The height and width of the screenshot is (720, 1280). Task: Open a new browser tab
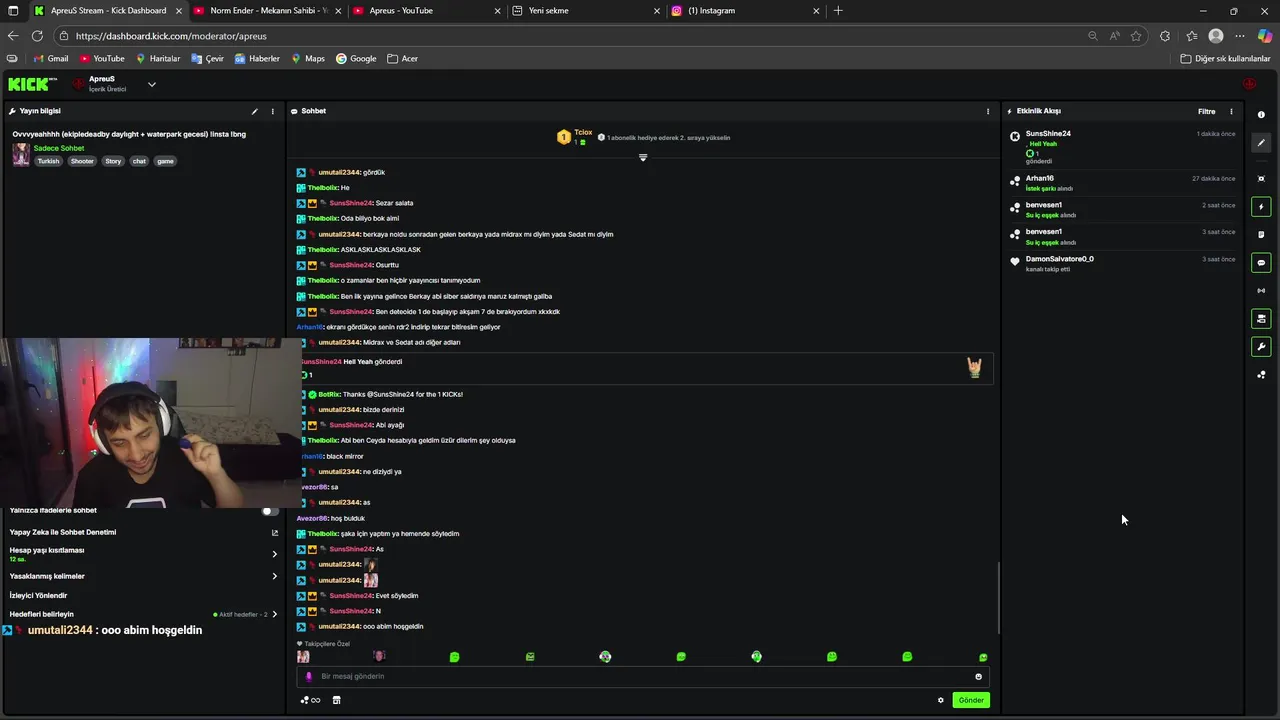[x=838, y=11]
